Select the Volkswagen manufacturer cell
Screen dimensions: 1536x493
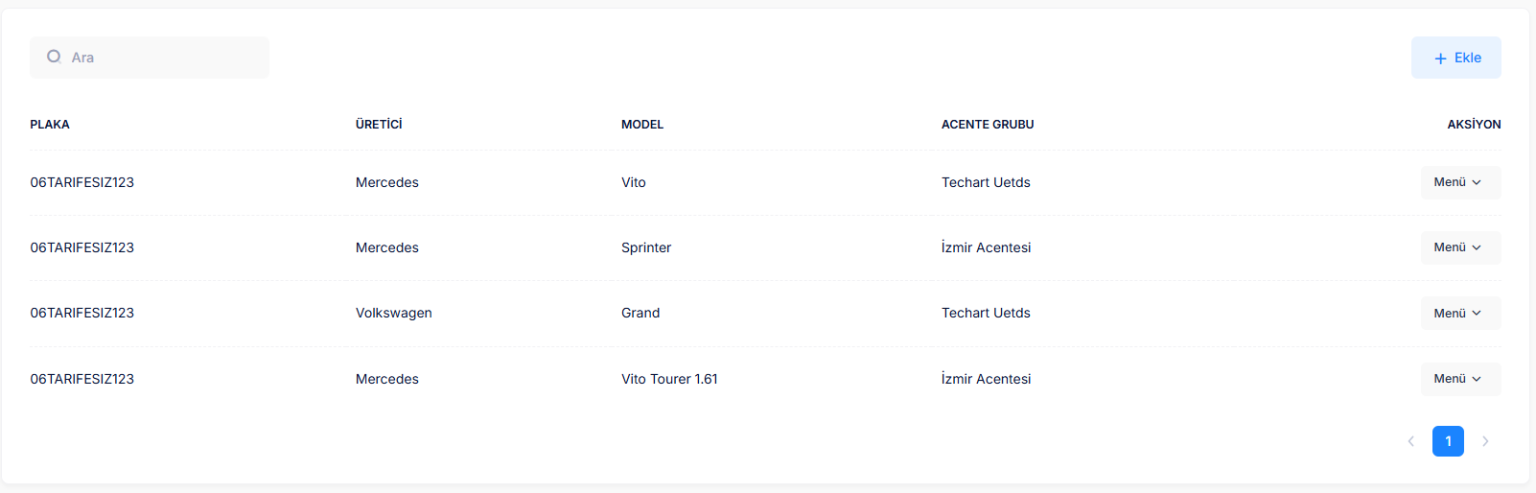393,313
